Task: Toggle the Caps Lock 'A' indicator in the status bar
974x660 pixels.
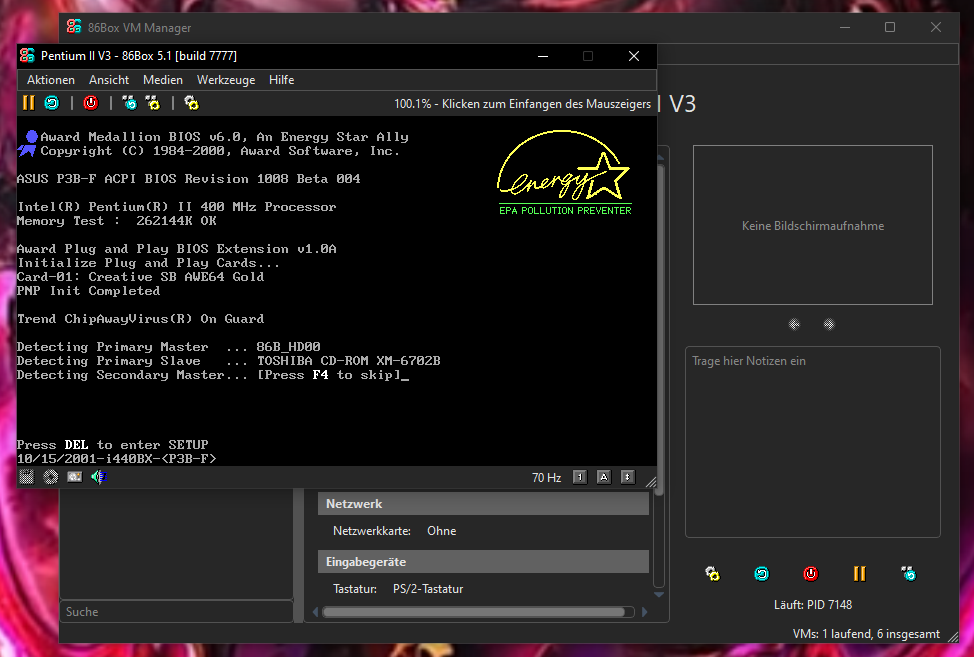Action: point(604,477)
